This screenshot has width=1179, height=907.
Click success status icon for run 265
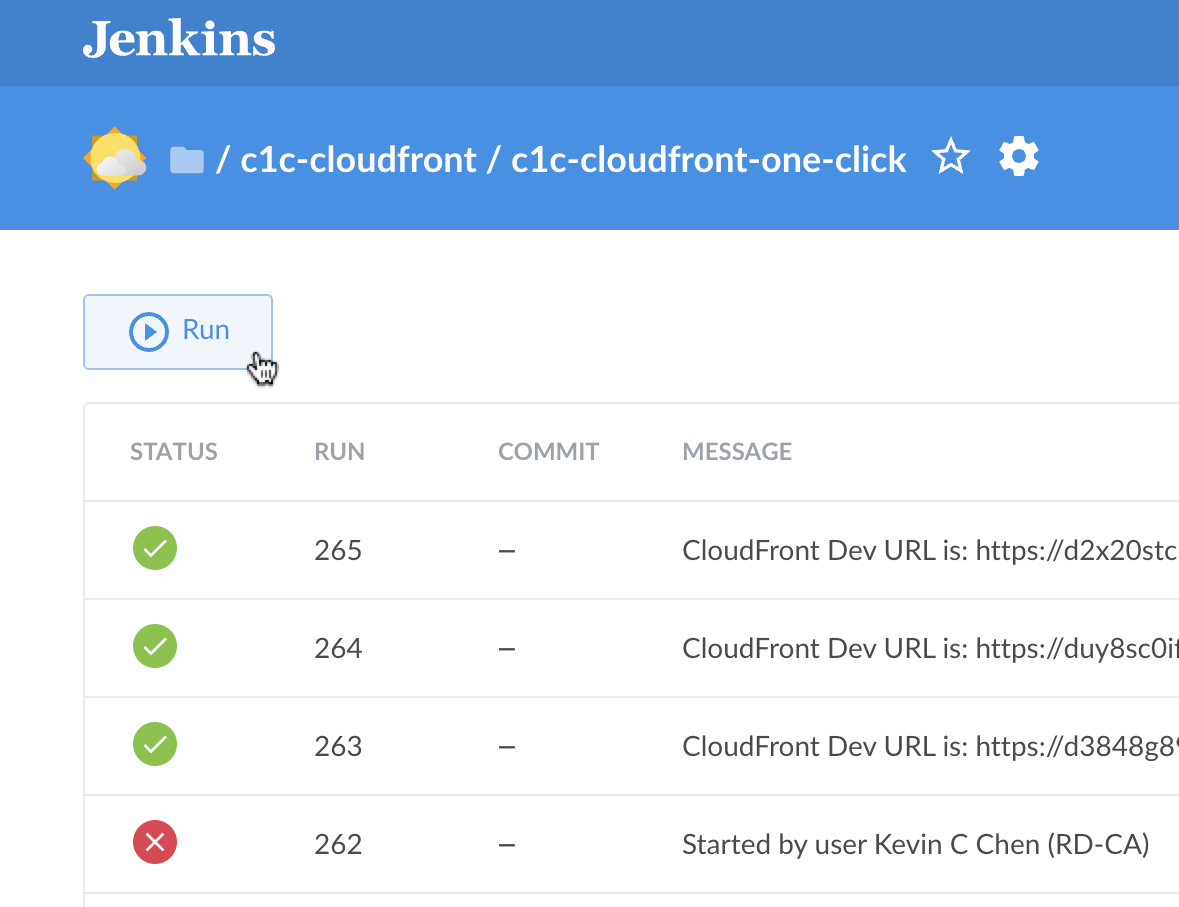pos(155,548)
